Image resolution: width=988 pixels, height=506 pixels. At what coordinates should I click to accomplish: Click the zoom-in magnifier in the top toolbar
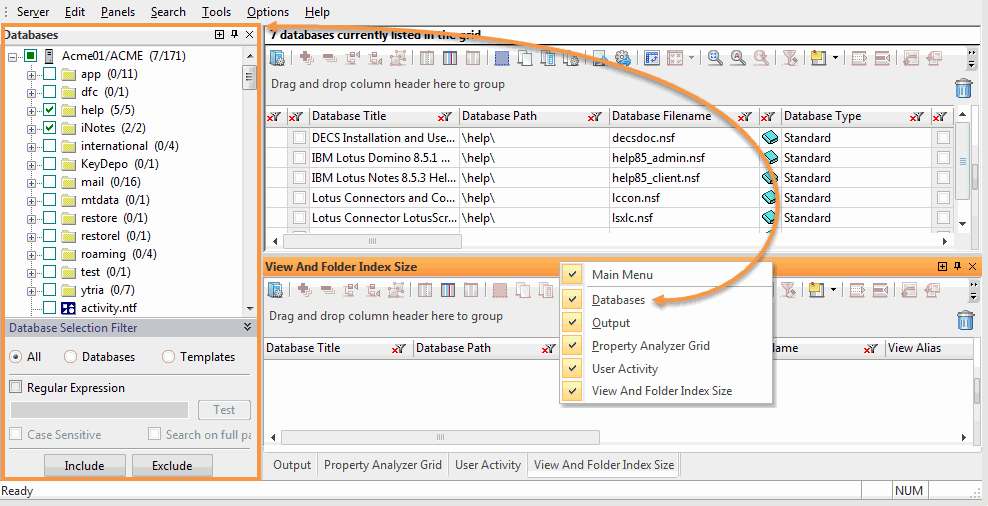pyautogui.click(x=716, y=58)
